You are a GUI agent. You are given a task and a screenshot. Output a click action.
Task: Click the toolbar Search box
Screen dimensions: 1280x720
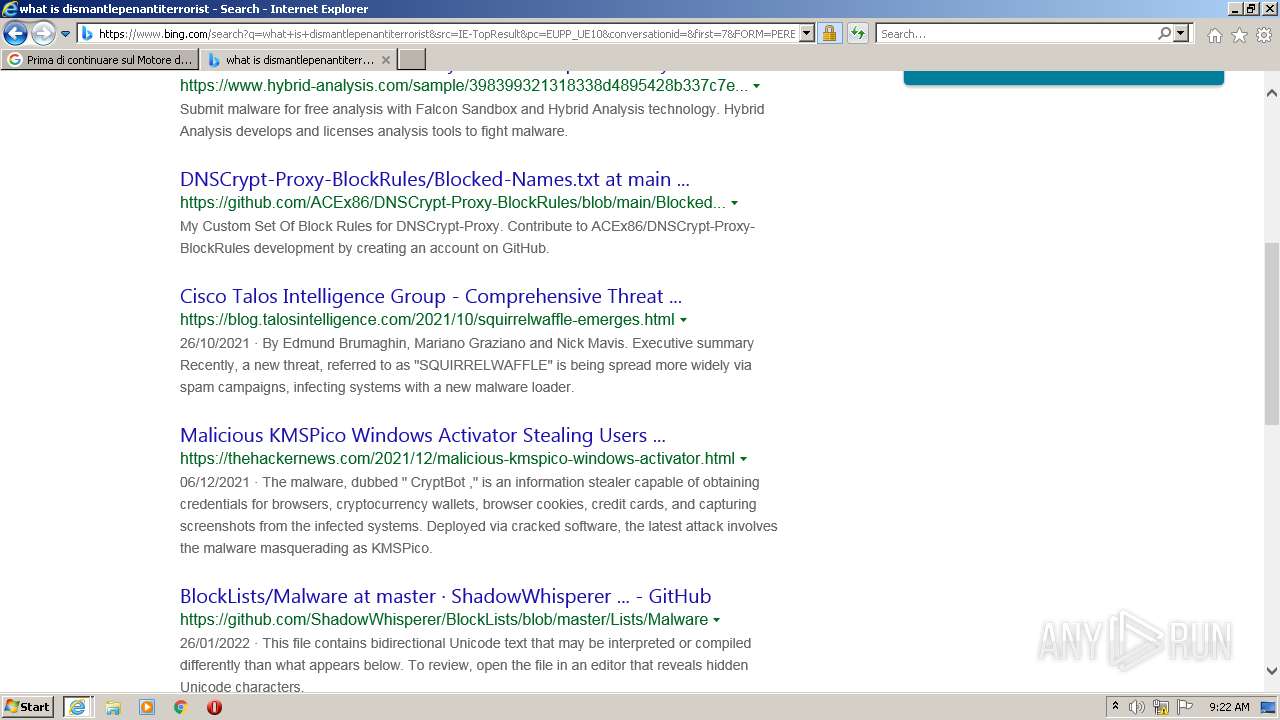pos(1015,33)
